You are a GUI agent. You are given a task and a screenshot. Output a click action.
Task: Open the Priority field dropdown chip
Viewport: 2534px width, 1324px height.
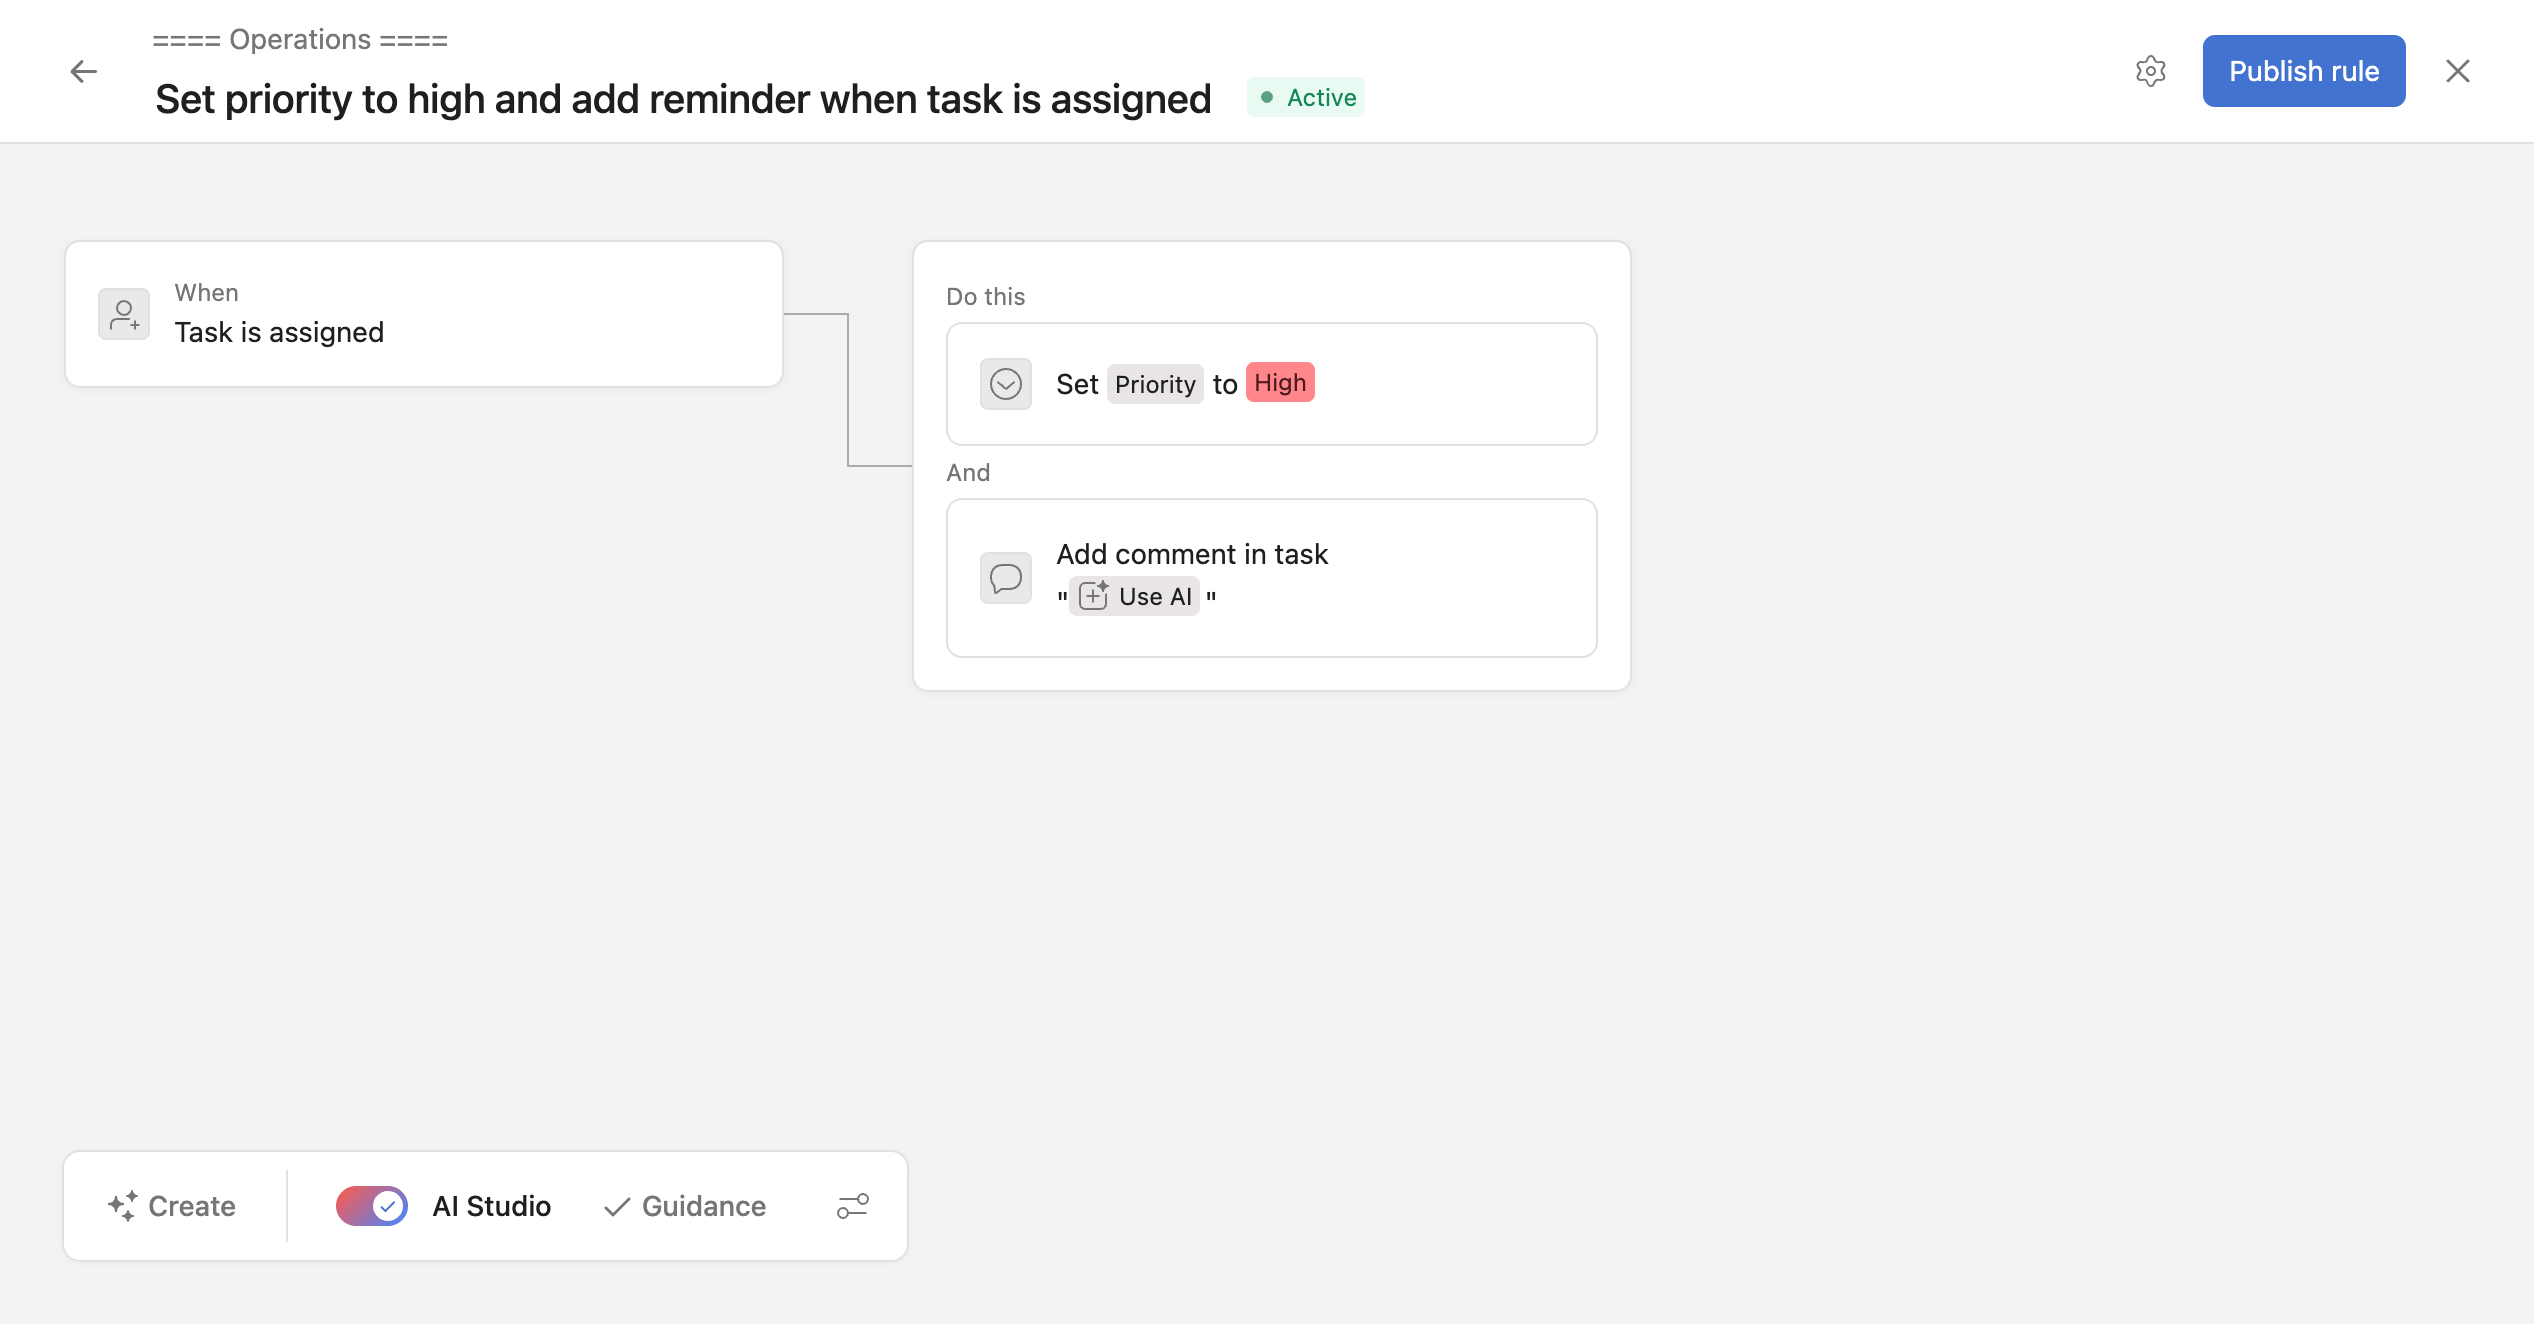coord(1155,384)
